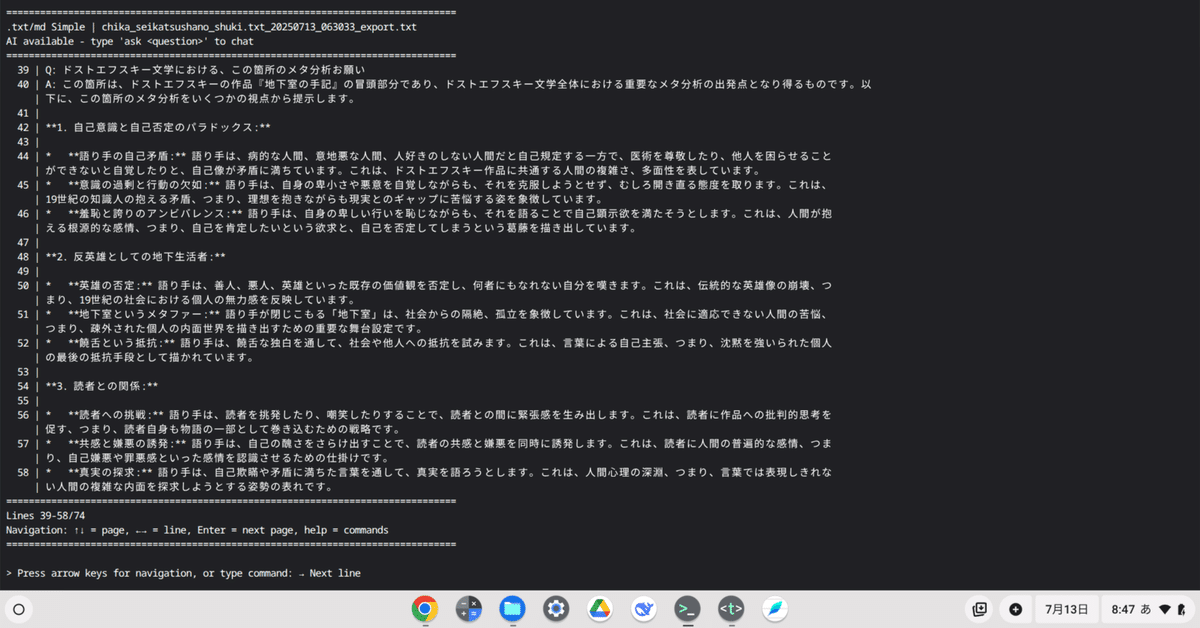The height and width of the screenshot is (628, 1200).
Task: Launch Chrome browser from the shelf
Action: pos(424,609)
